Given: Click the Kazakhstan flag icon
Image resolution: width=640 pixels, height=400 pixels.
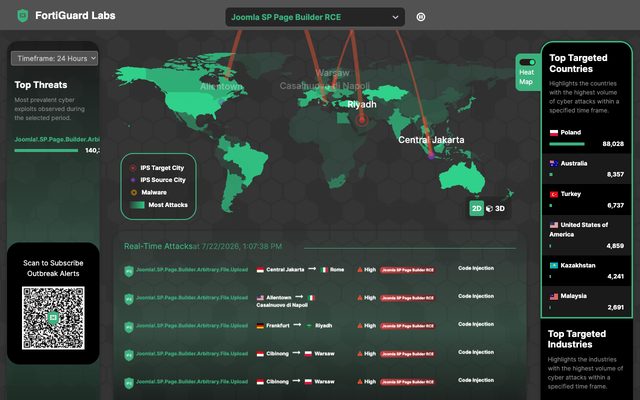Looking at the screenshot, I should click(x=554, y=266).
